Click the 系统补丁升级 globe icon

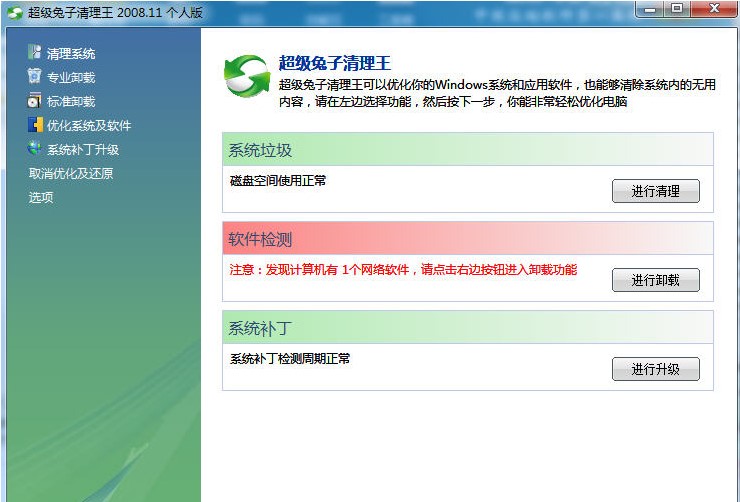coord(34,149)
